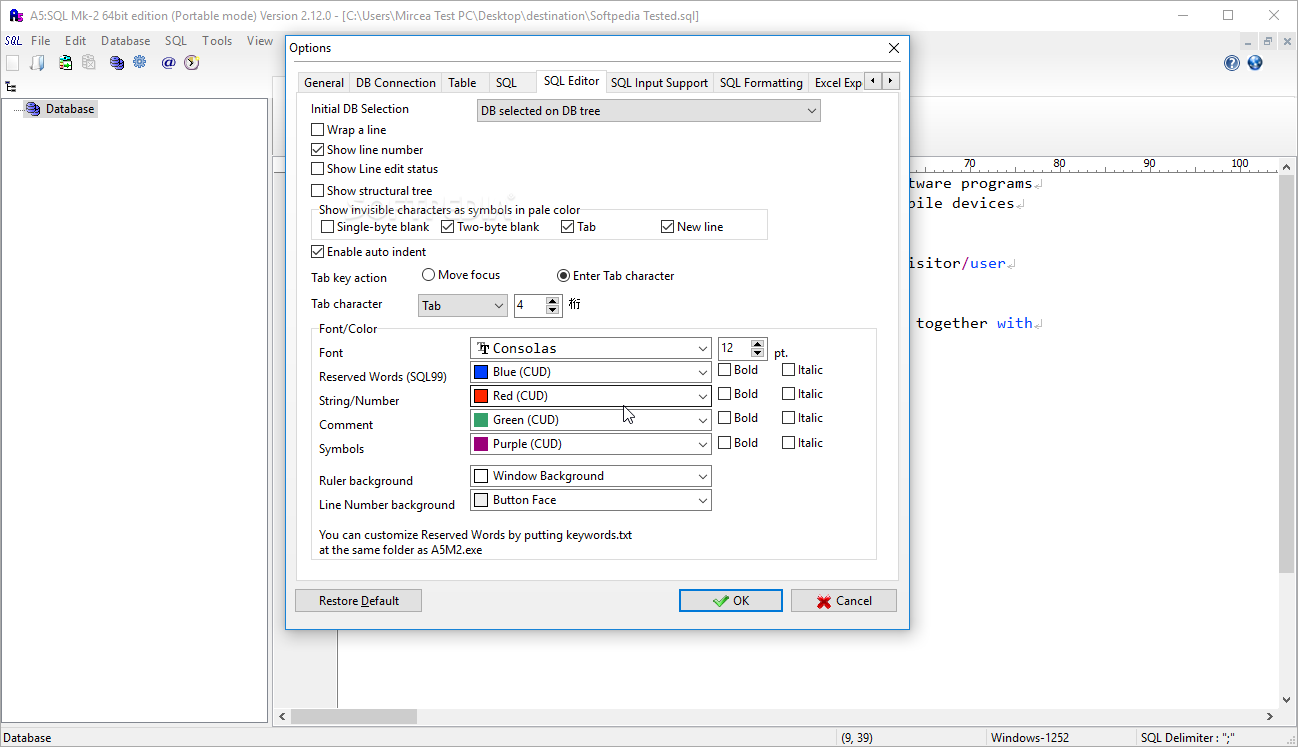Screen dimensions: 1298x747
Task: Open Line Number background Button Face dropdown
Action: 591,500
